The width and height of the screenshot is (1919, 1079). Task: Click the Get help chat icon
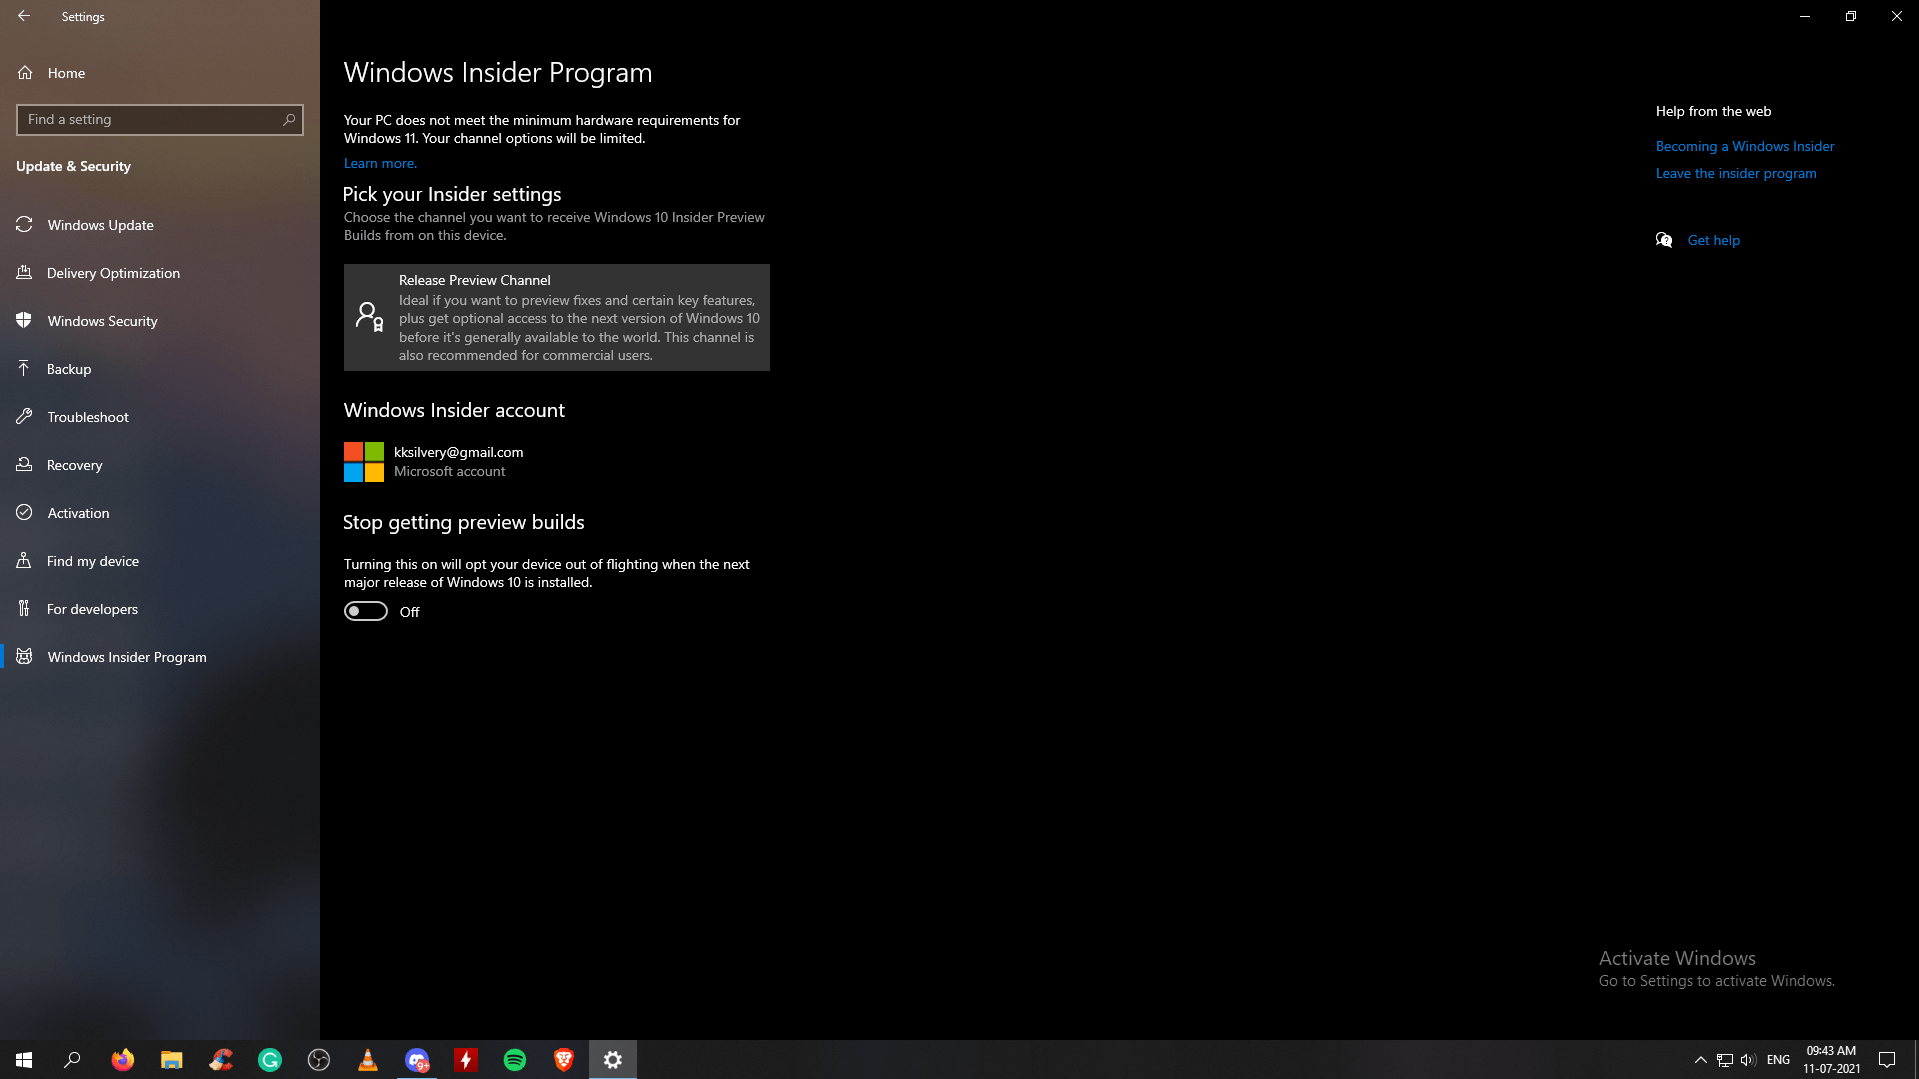(1664, 240)
